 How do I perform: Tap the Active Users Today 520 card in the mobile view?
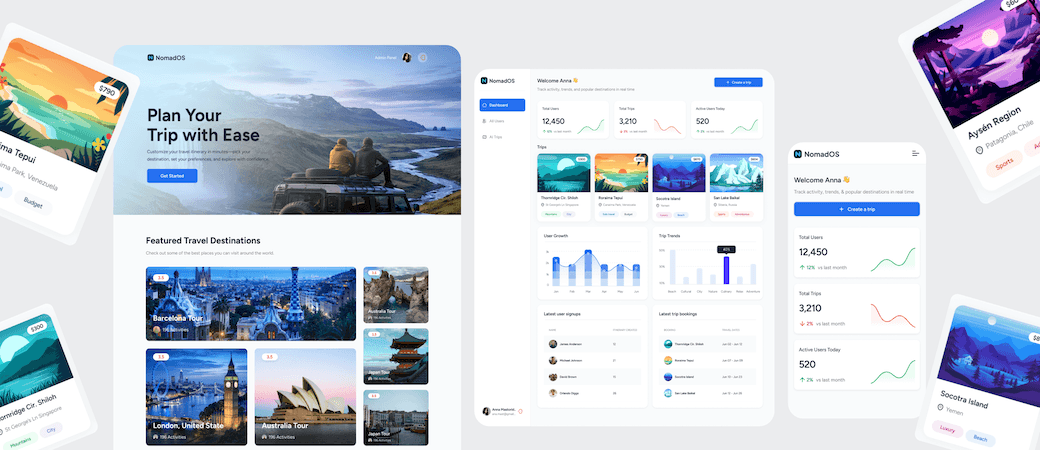pyautogui.click(x=856, y=365)
